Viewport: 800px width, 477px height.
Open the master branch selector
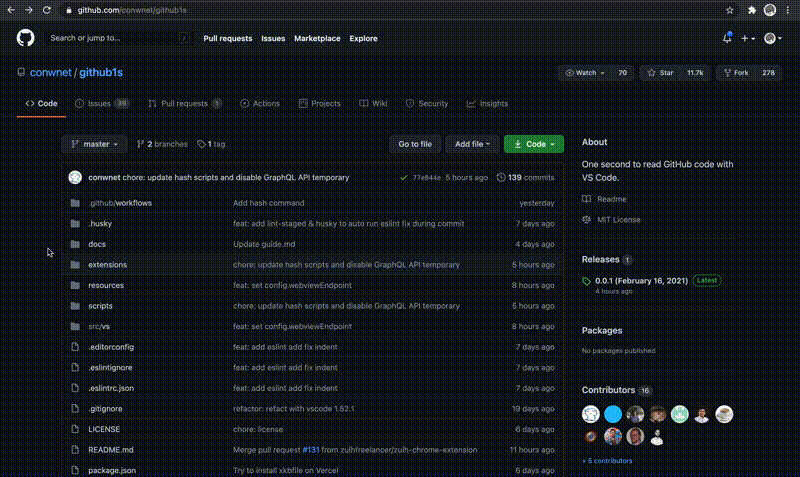(94, 144)
